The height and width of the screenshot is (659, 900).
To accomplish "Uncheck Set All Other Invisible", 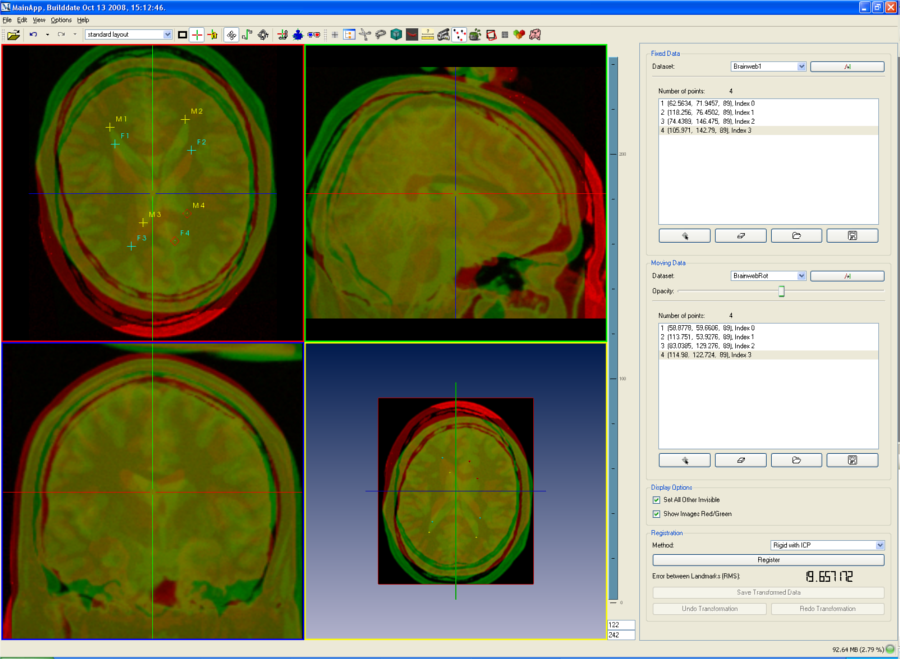I will pos(656,499).
